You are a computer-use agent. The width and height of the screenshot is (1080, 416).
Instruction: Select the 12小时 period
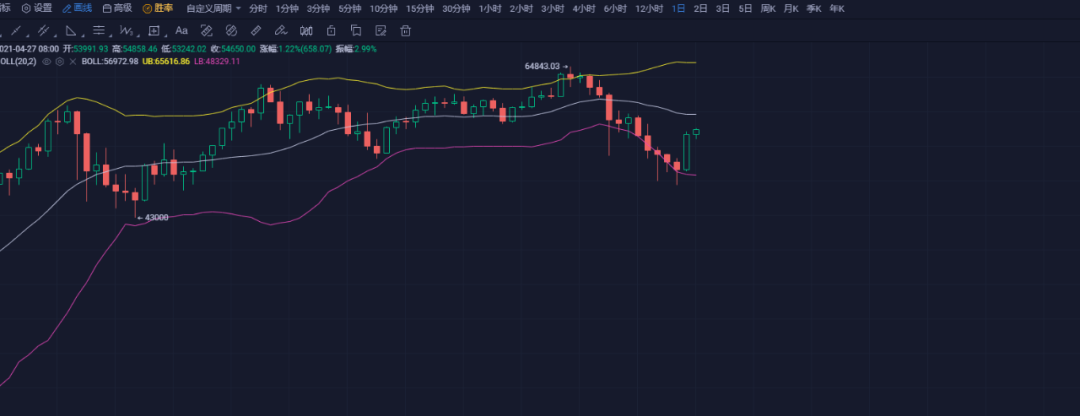pos(650,8)
